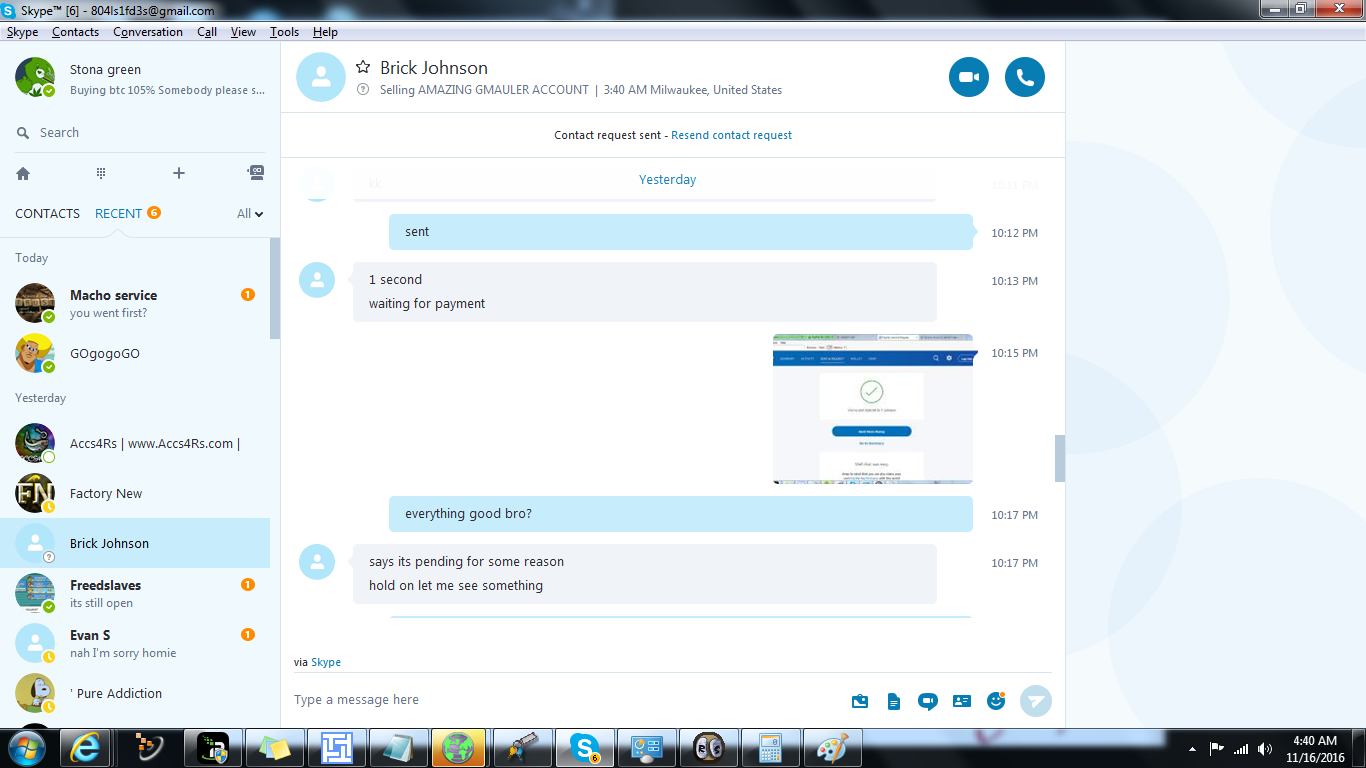Click the send file icon

pyautogui.click(x=894, y=701)
